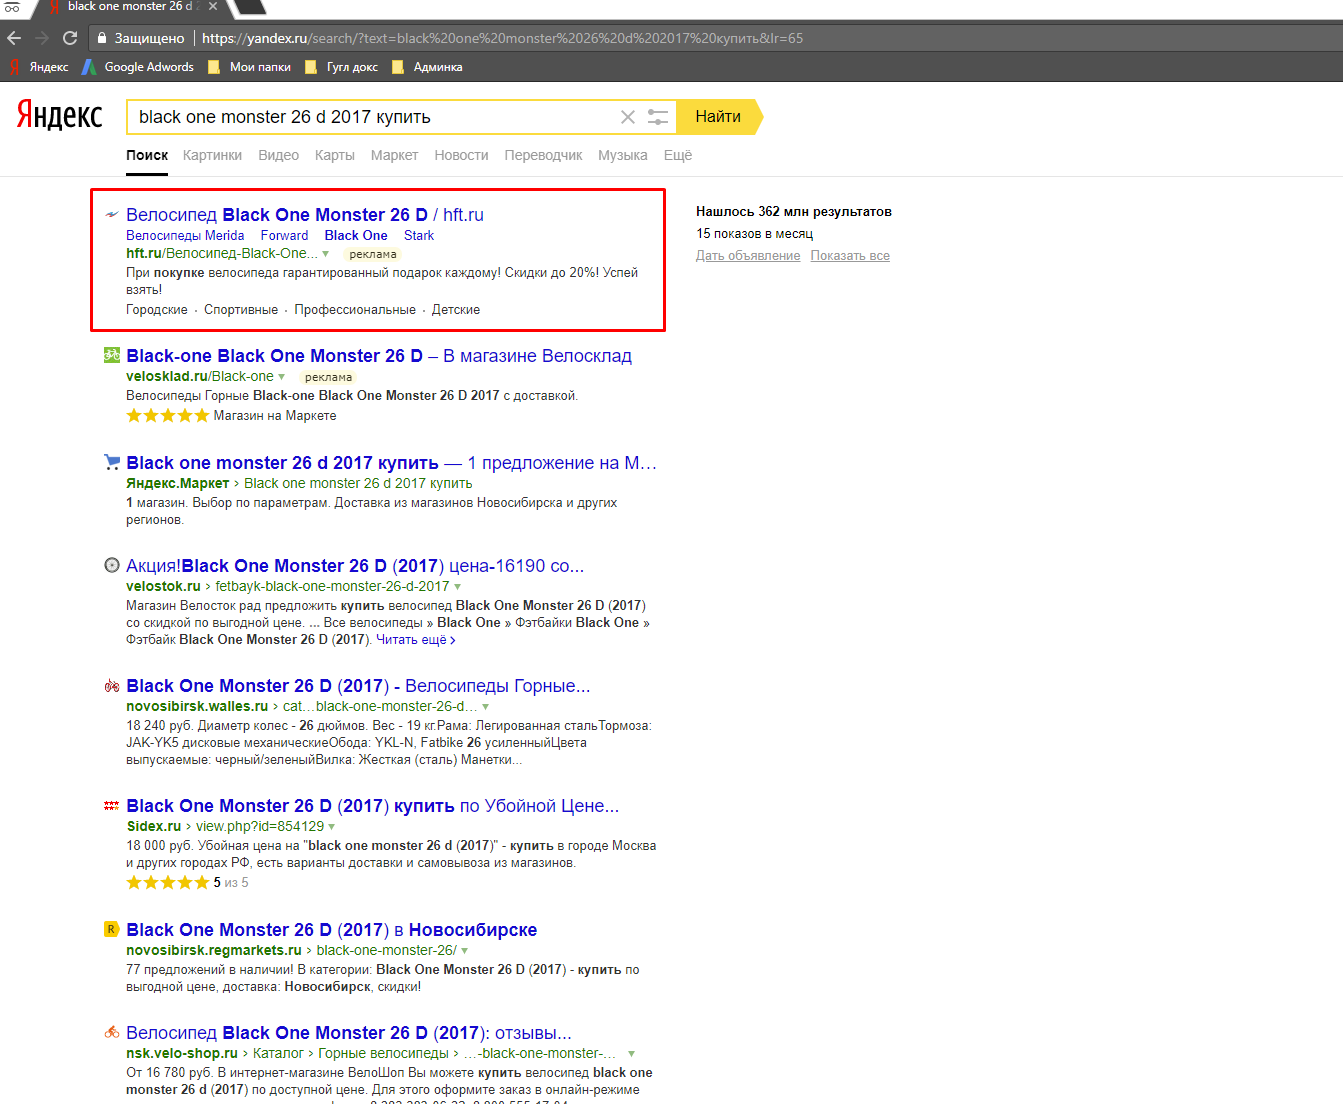Image resolution: width=1343 pixels, height=1104 pixels.
Task: Click the forward navigation arrow
Action: click(42, 38)
